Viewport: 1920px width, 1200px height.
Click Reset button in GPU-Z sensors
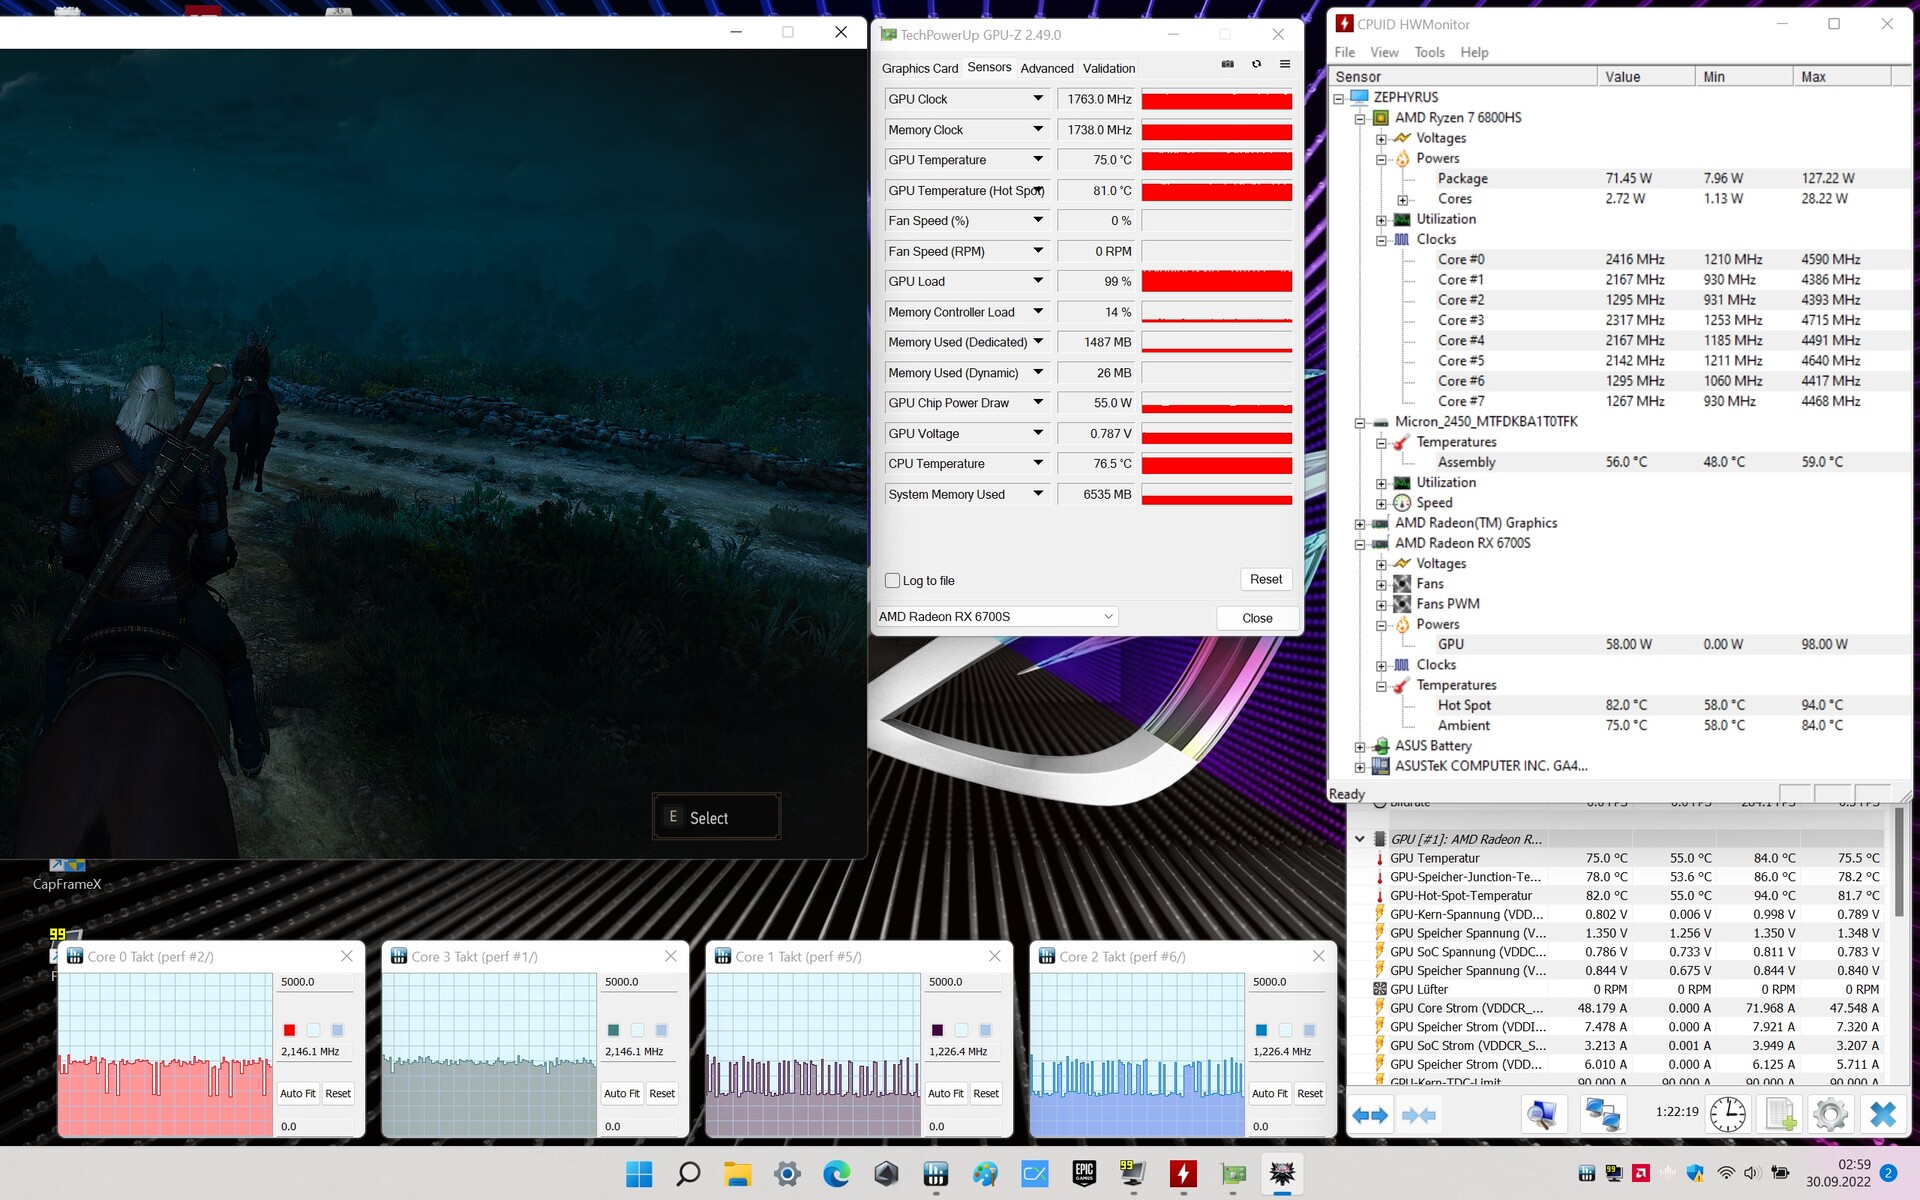click(1265, 579)
